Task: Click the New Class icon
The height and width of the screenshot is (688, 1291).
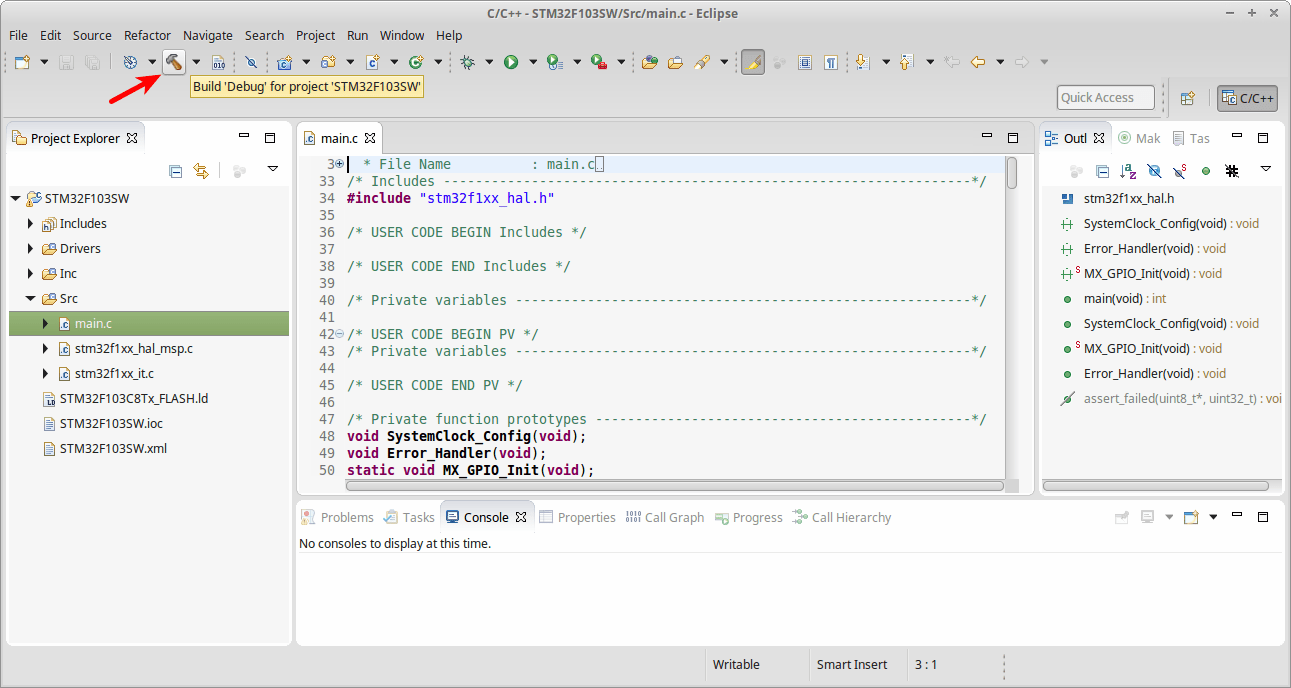Action: 416,62
